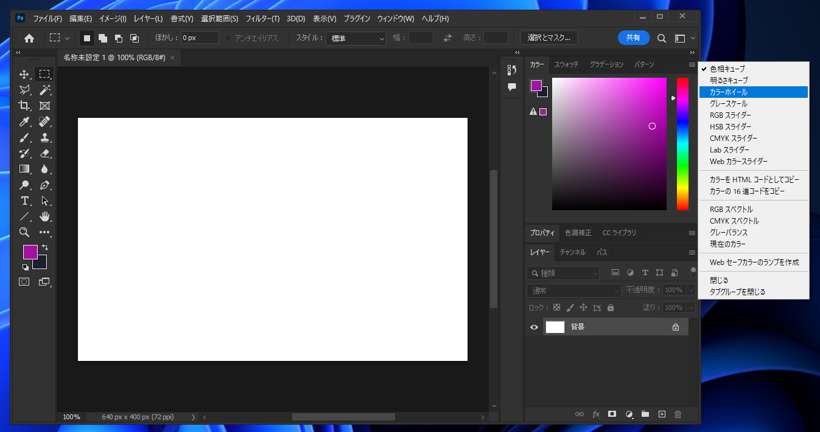The width and height of the screenshot is (820, 432).
Task: Select the Path Selection arrow tool
Action: pos(44,201)
